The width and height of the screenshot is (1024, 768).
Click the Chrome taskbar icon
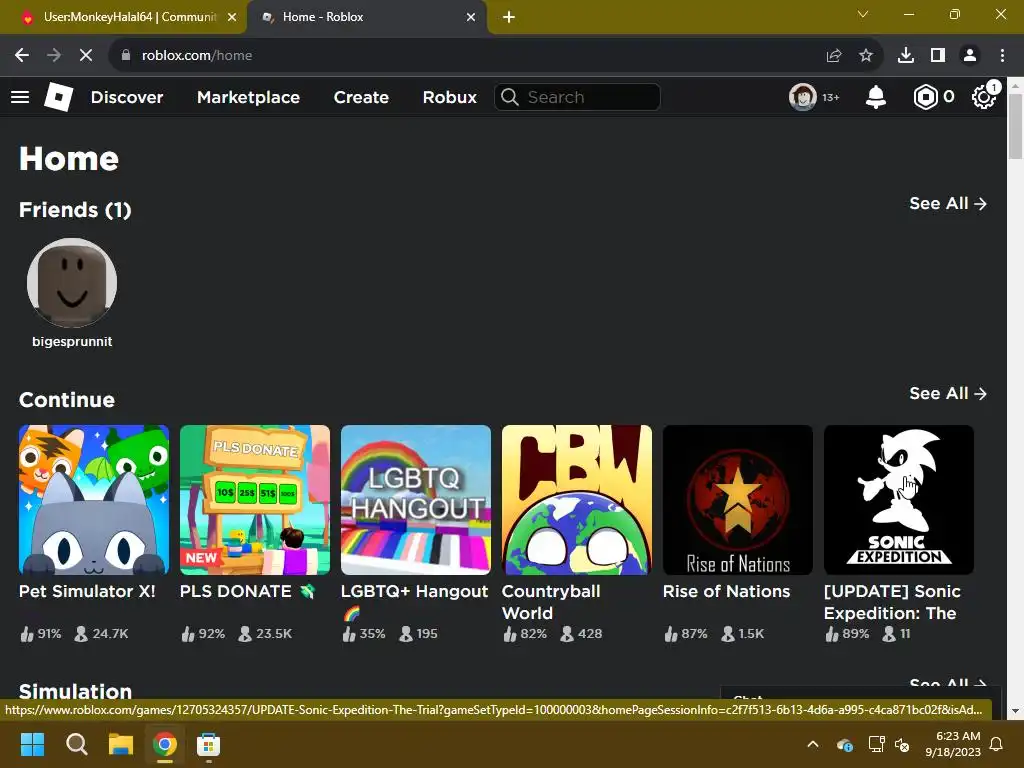(x=165, y=744)
